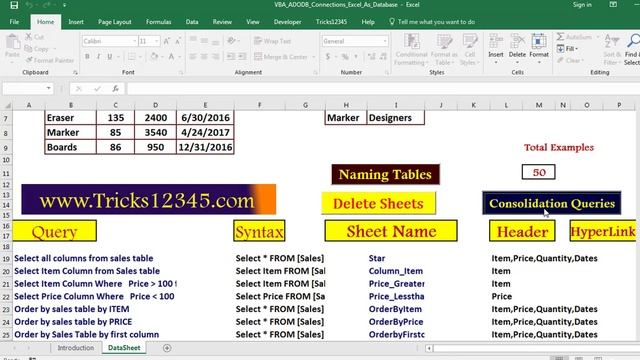Click the Find & Select magnifier

(x=633, y=42)
